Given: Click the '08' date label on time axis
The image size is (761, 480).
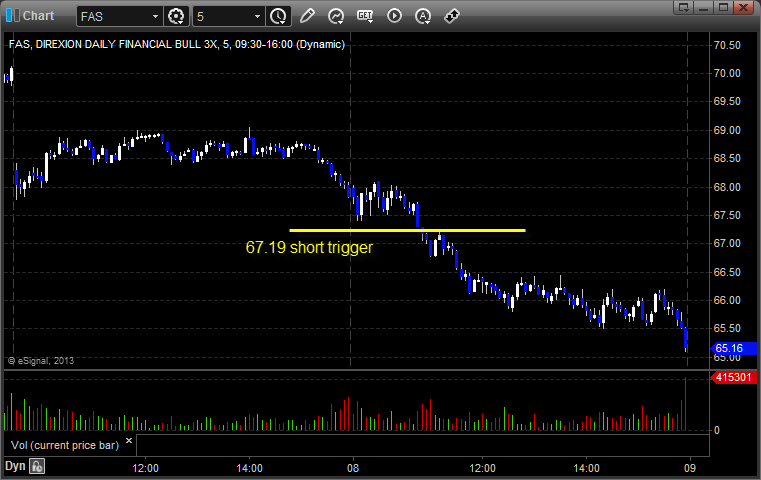Looking at the screenshot, I should pos(353,468).
